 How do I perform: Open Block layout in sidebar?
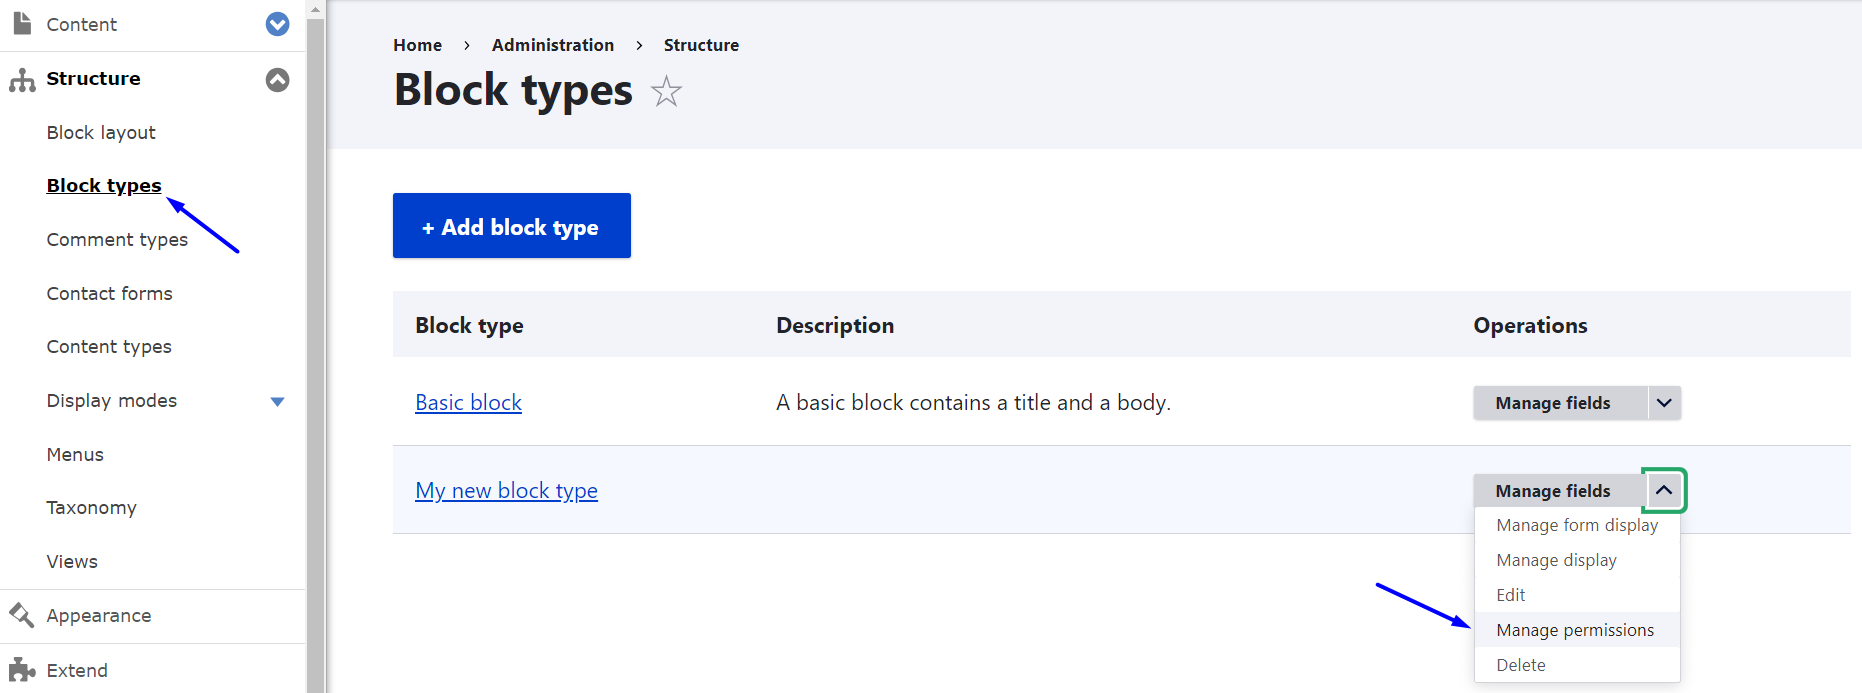tap(101, 133)
